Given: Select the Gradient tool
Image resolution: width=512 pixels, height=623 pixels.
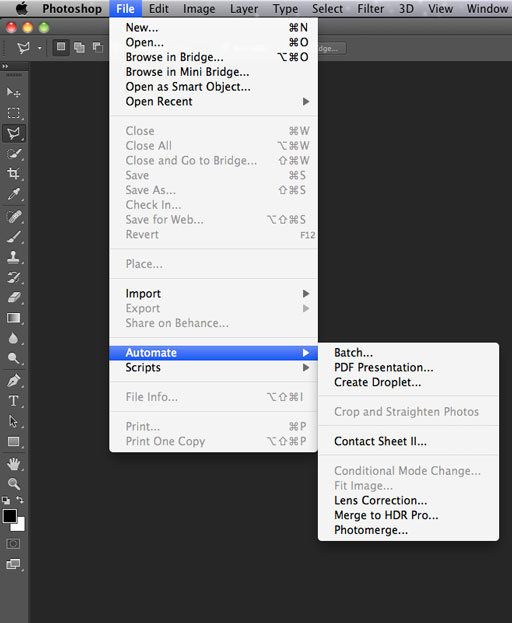Looking at the screenshot, I should (14, 318).
